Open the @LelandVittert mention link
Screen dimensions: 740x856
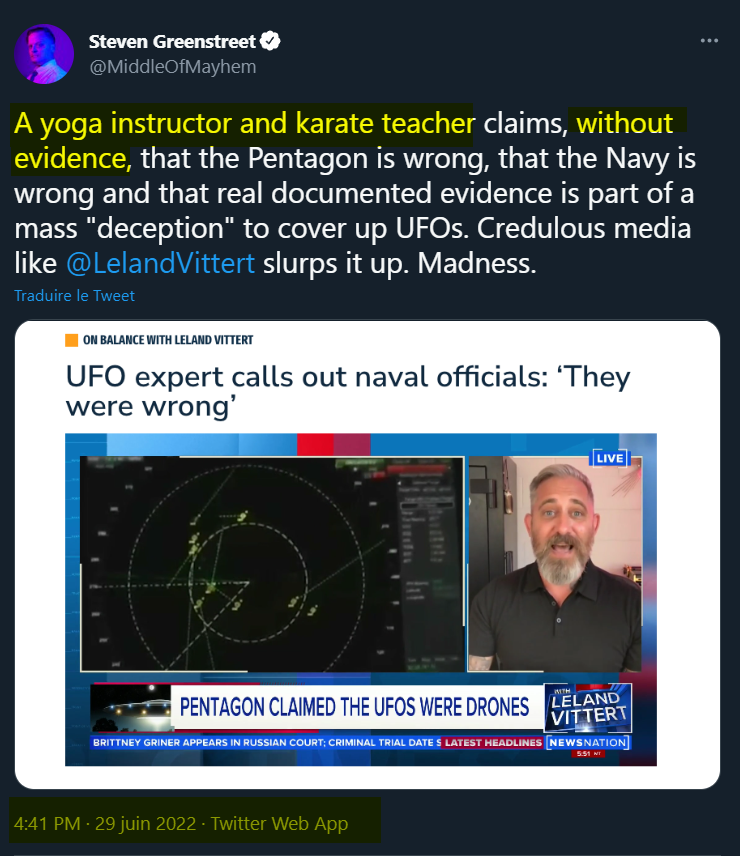click(x=160, y=263)
